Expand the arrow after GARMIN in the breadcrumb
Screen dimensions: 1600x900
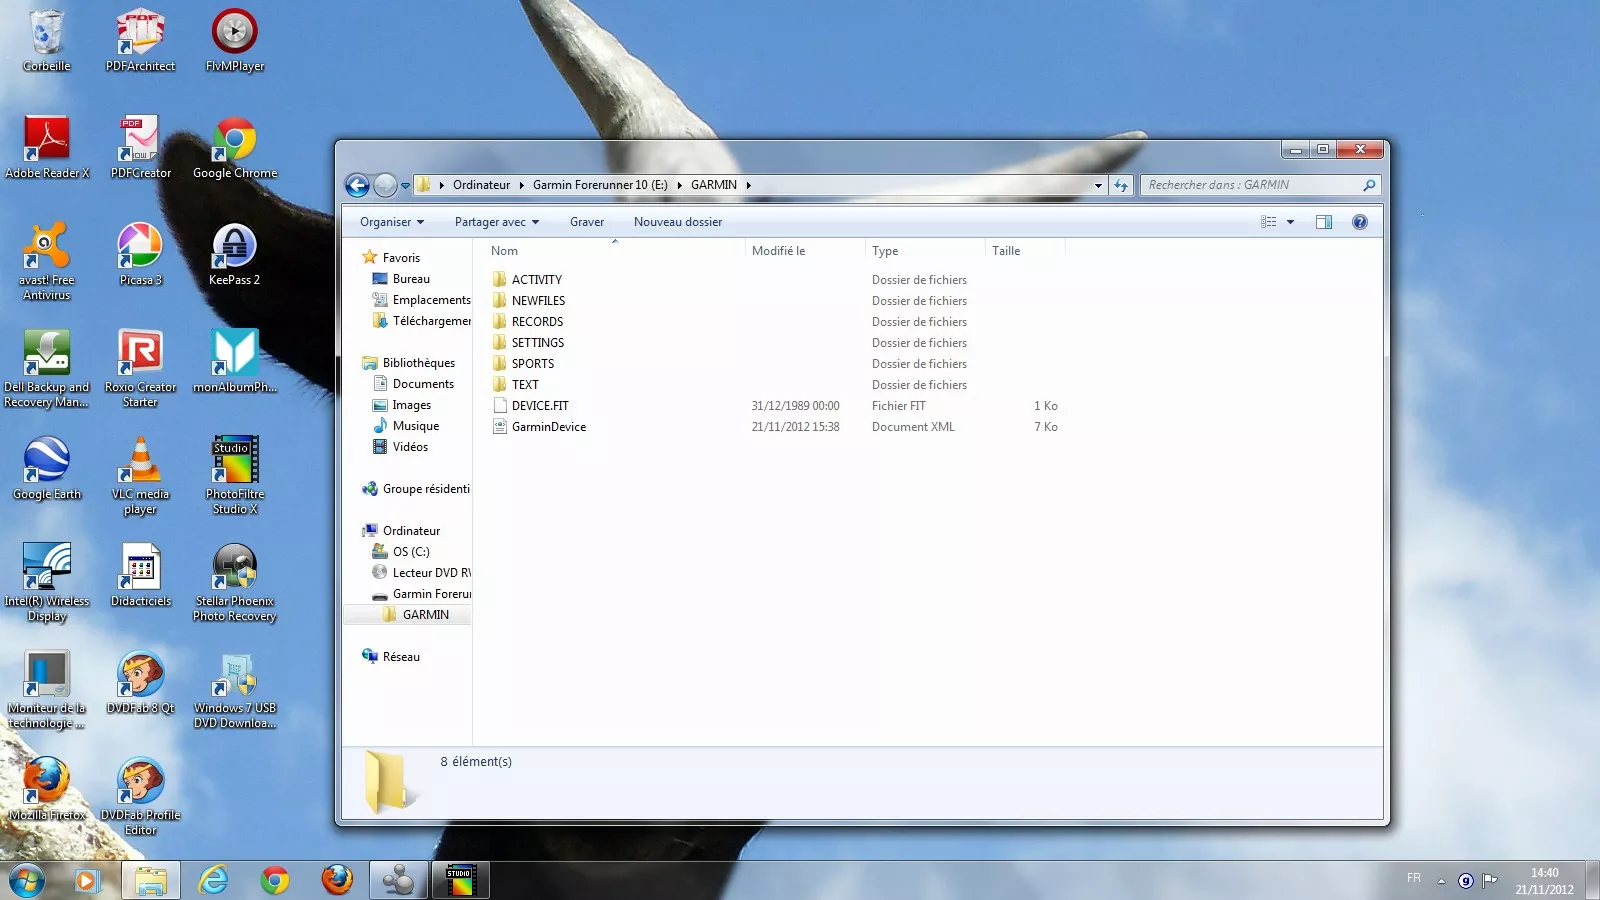(748, 185)
